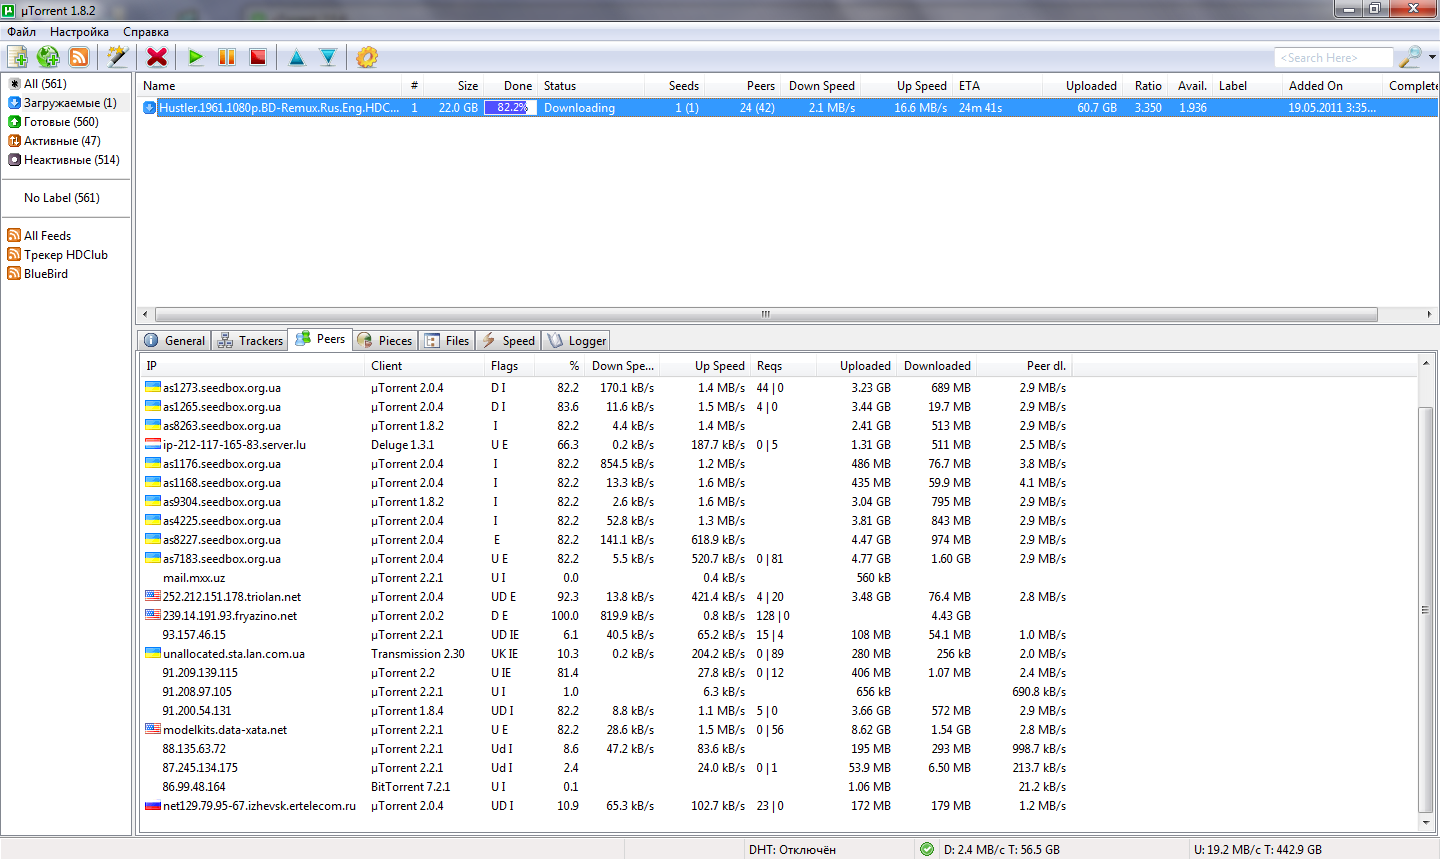
Task: Sort torrents by Name column
Action: (x=269, y=86)
